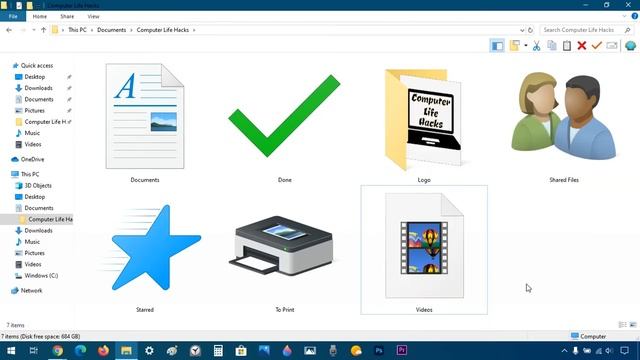Click the Copy icon in toolbar

click(x=551, y=45)
